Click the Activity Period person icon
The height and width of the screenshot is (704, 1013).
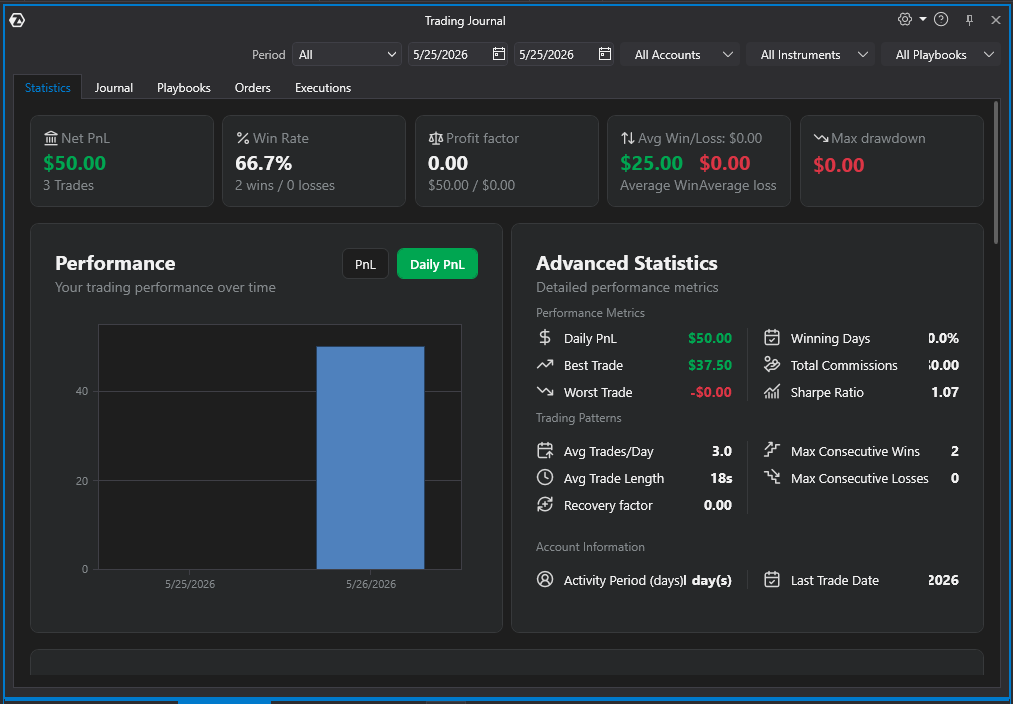point(545,579)
